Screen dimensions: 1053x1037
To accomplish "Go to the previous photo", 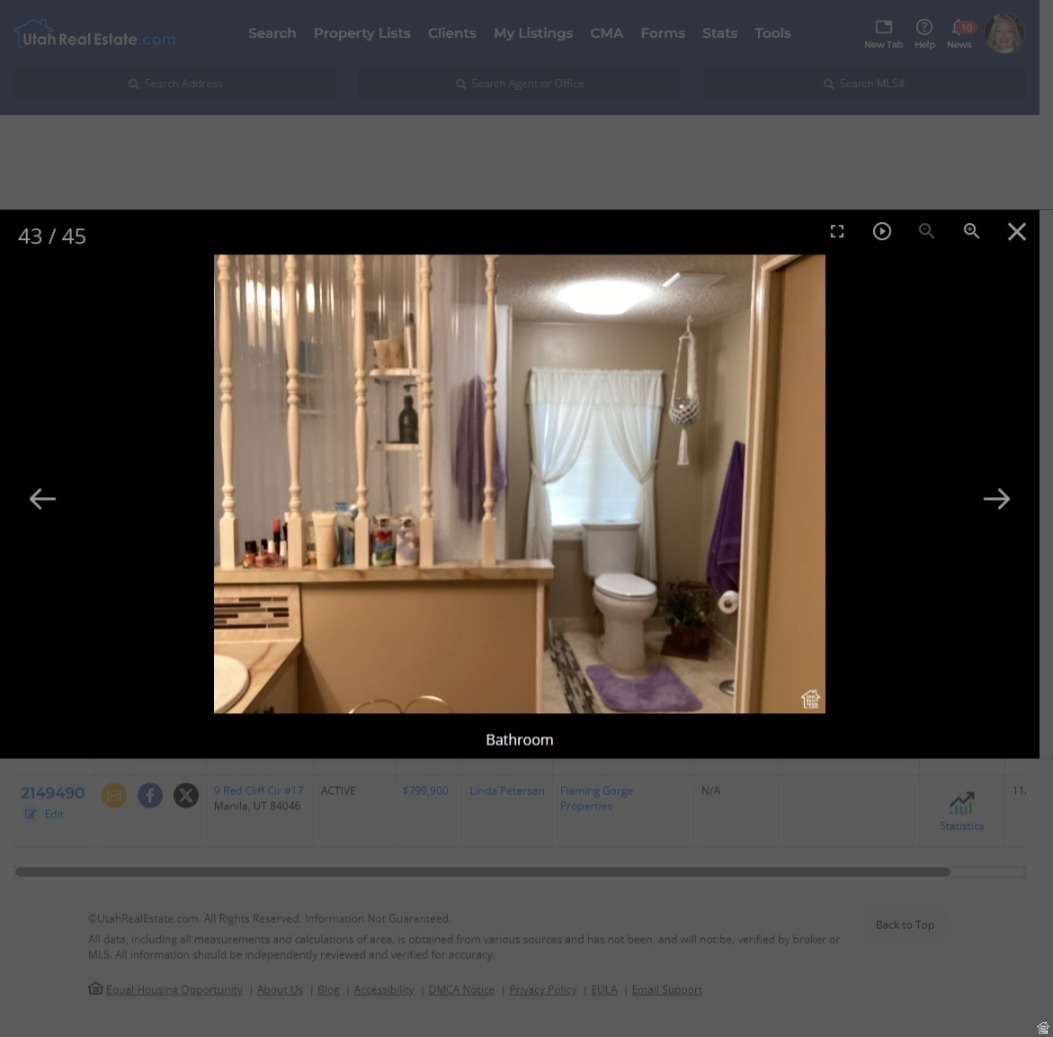I will [42, 498].
